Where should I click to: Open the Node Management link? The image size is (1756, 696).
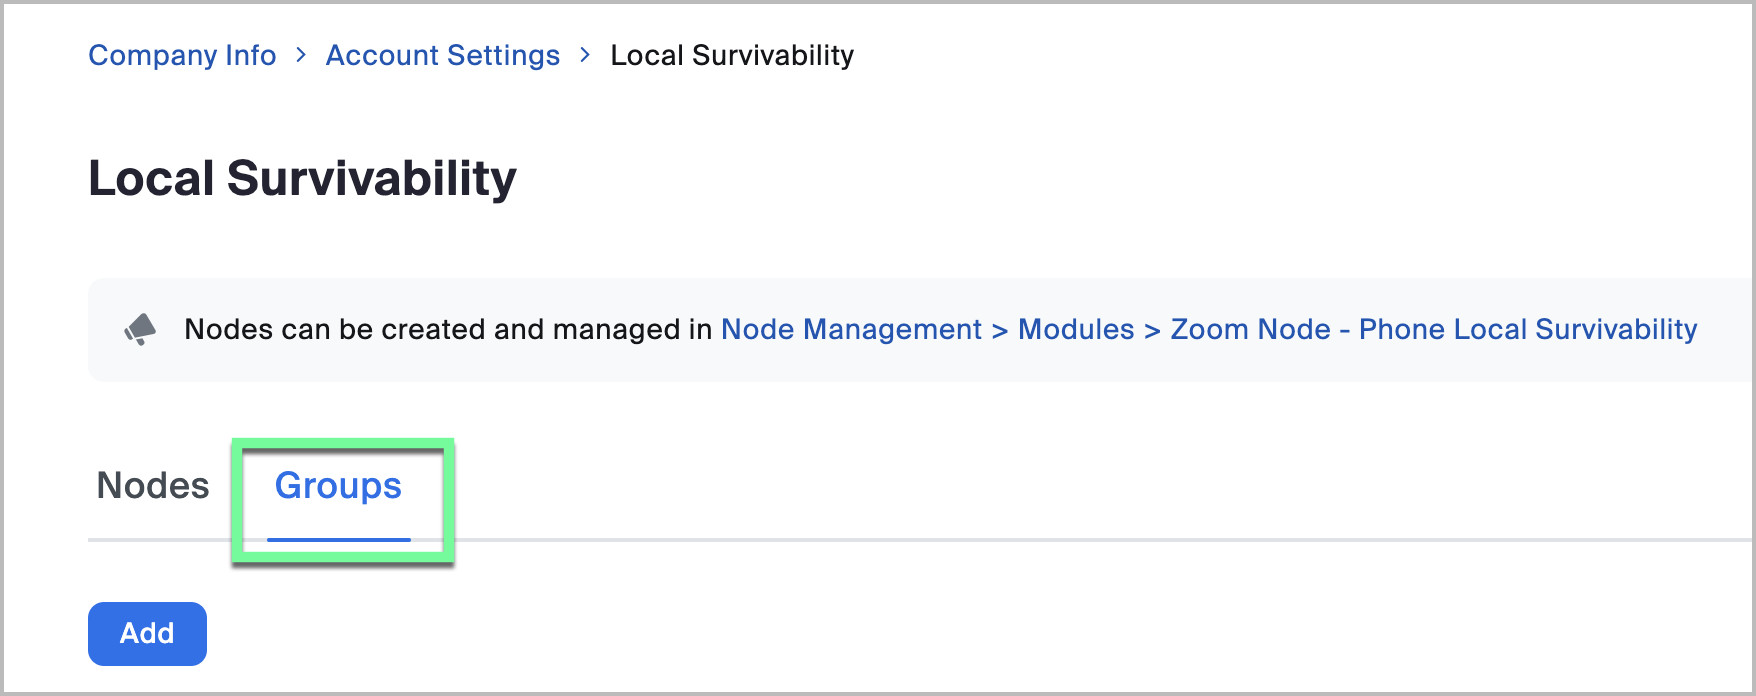[x=851, y=329]
